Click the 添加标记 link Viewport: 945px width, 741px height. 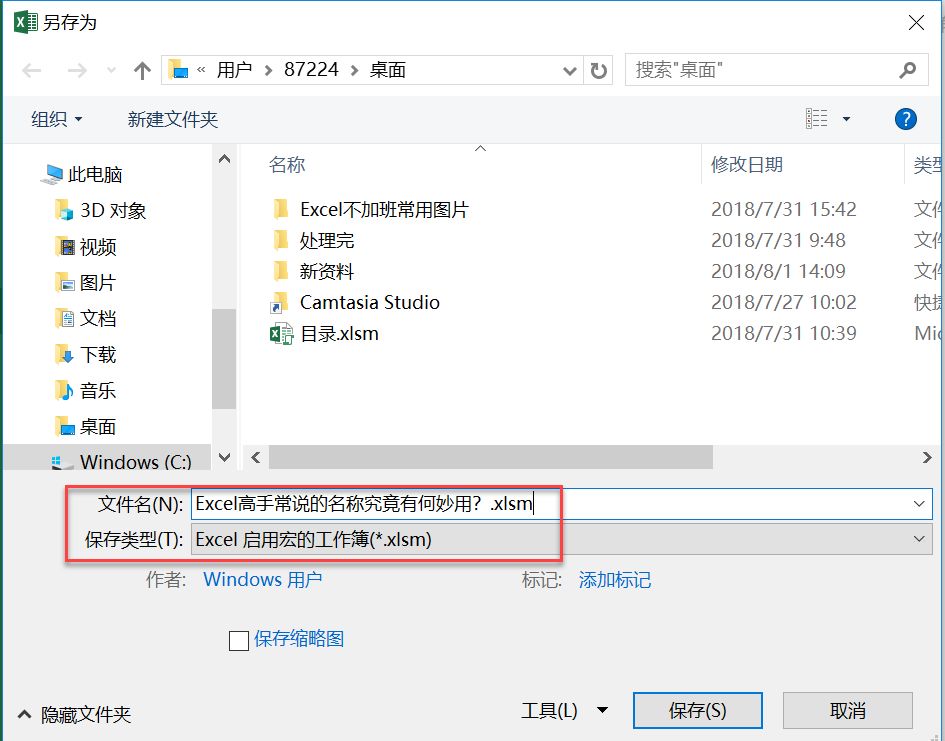(615, 580)
